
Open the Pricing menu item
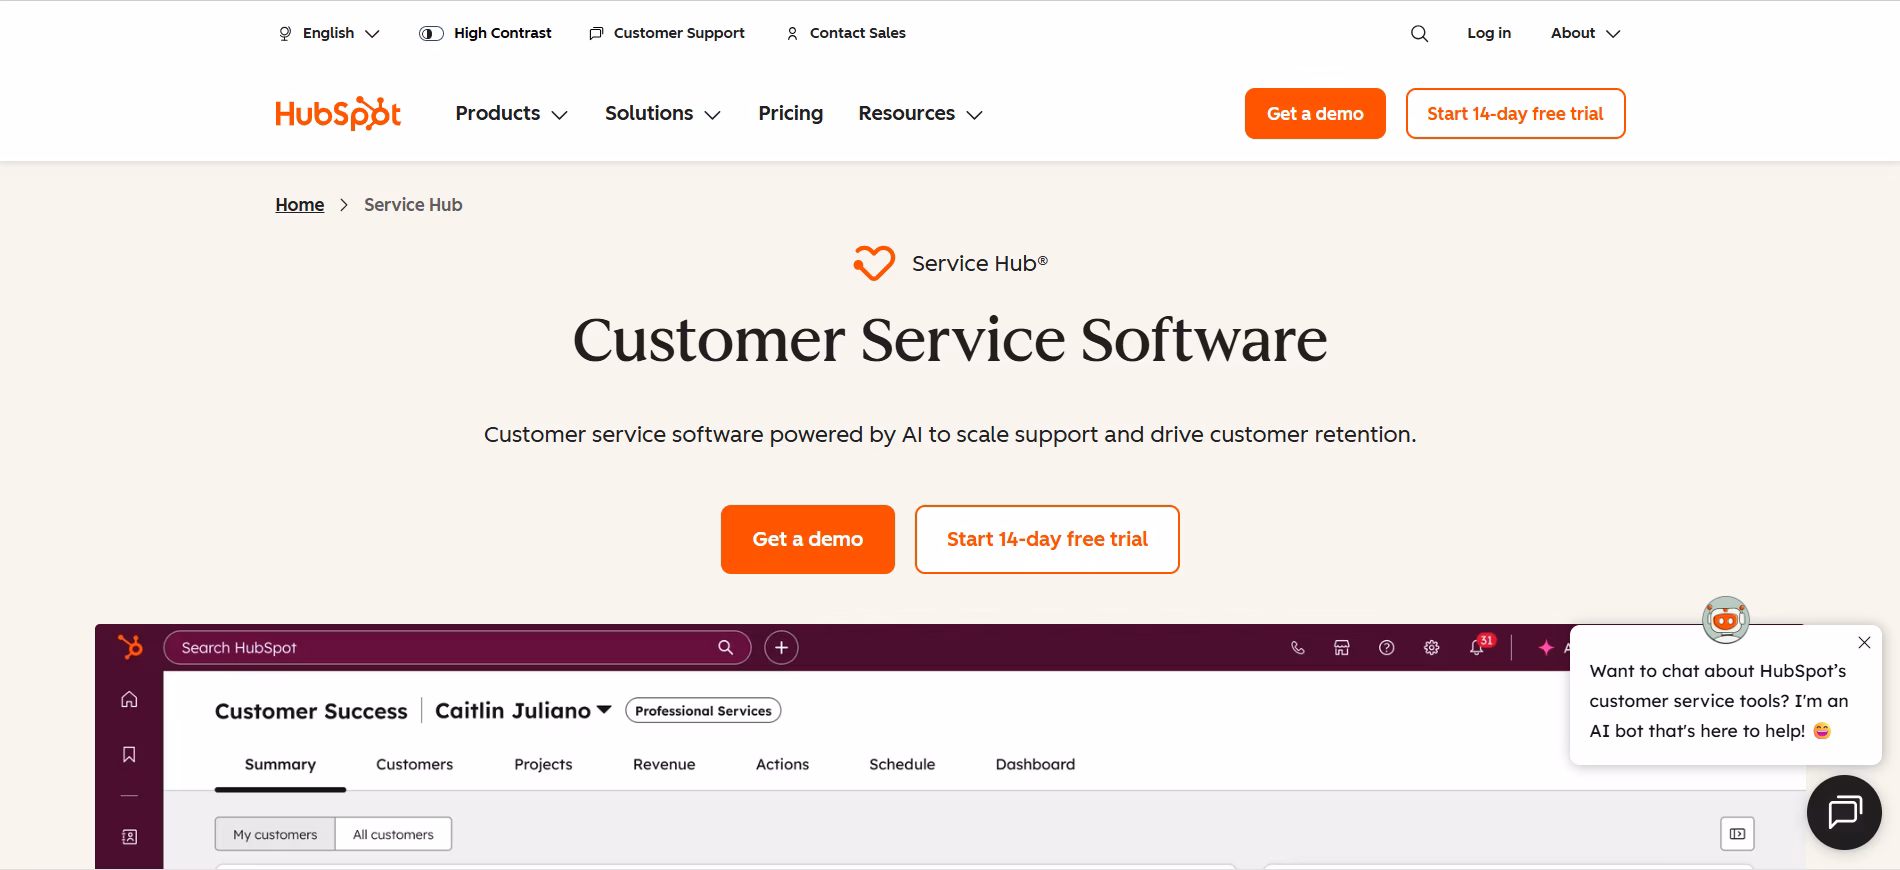[x=790, y=114]
